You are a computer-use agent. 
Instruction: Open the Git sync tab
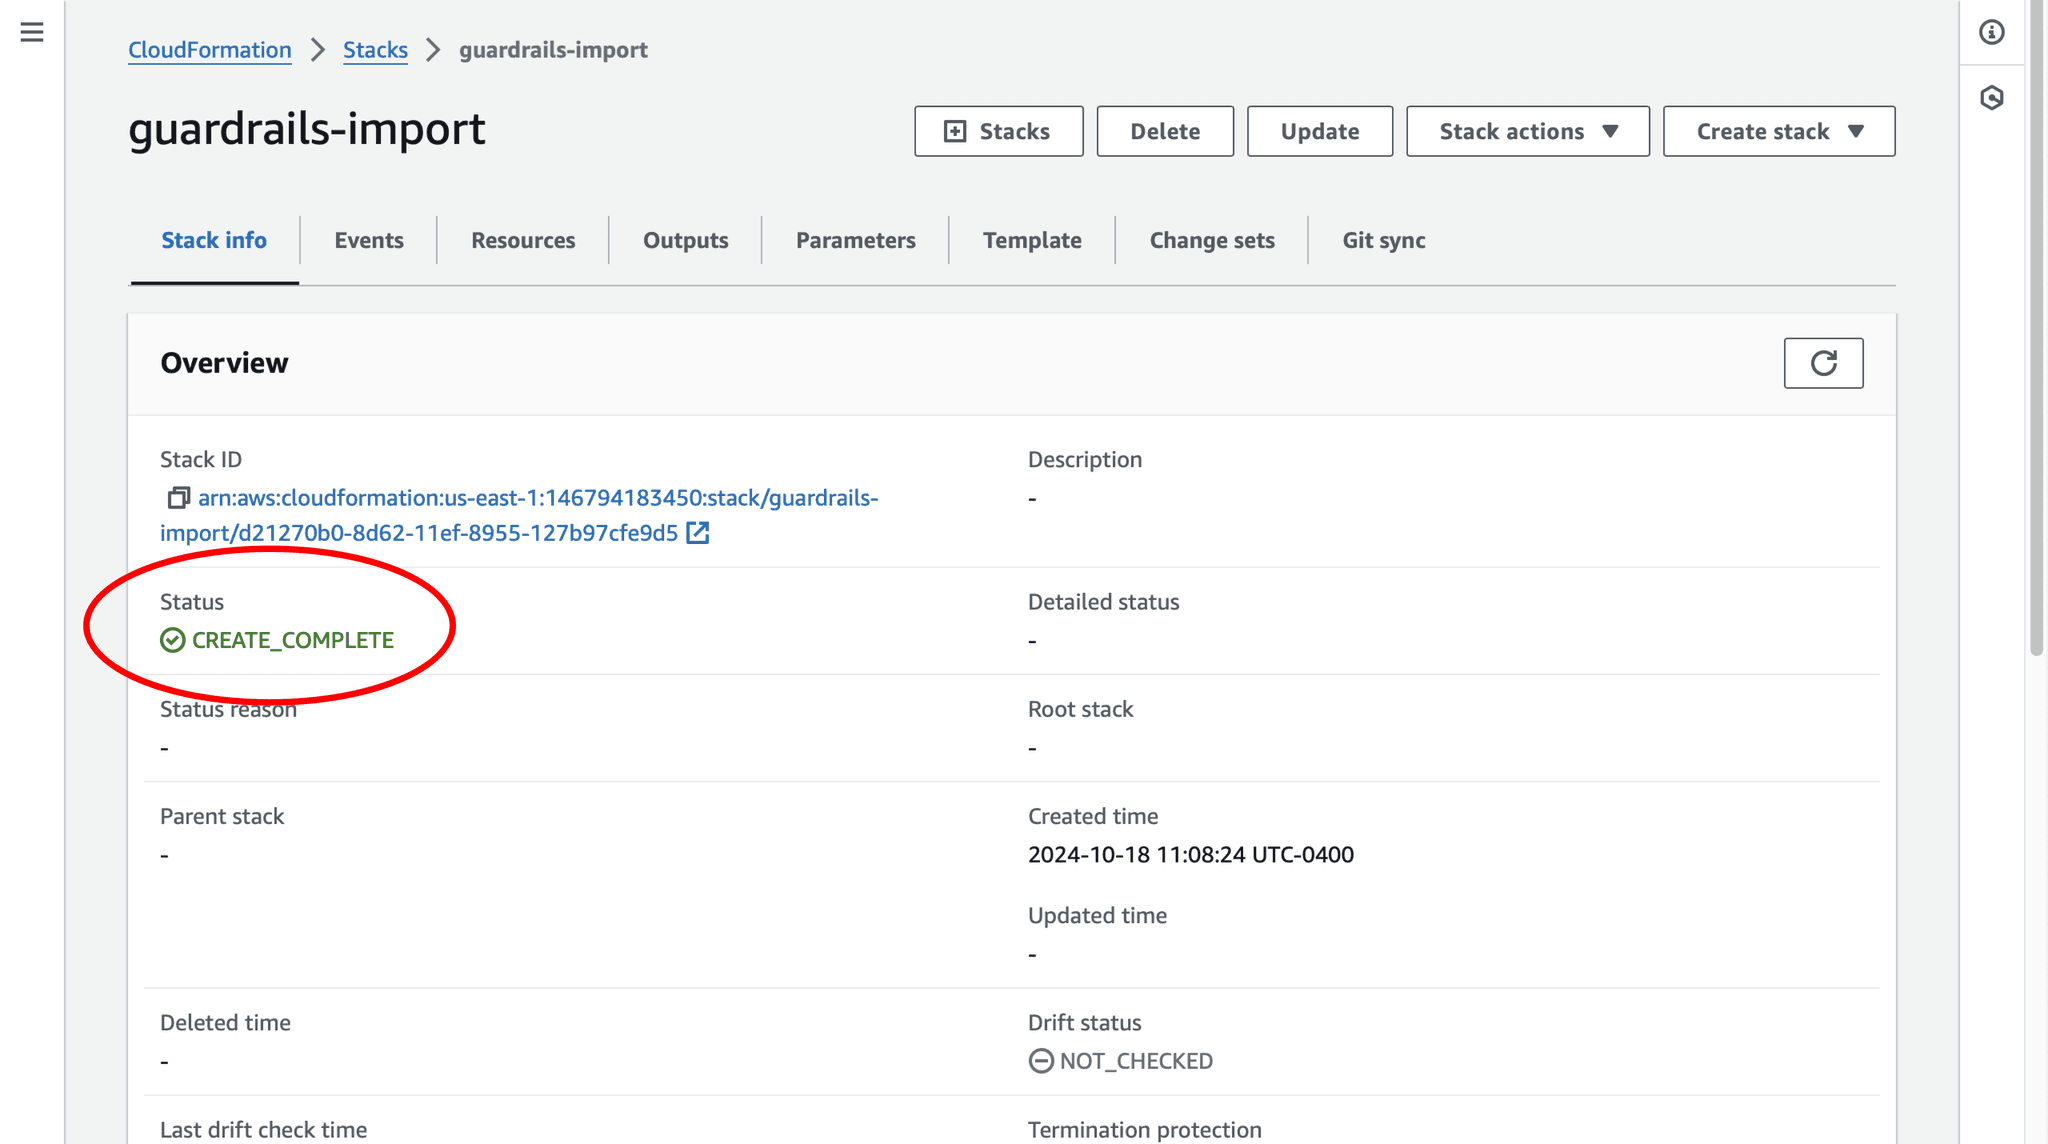pos(1384,240)
